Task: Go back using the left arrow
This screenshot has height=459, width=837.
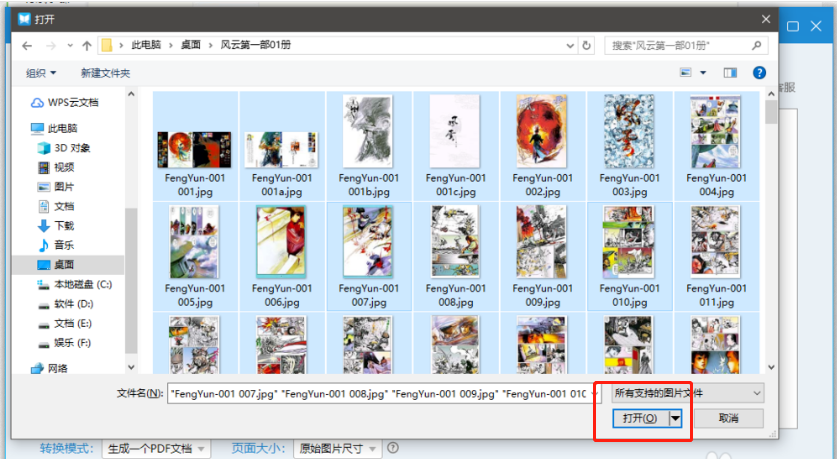Action: point(27,46)
